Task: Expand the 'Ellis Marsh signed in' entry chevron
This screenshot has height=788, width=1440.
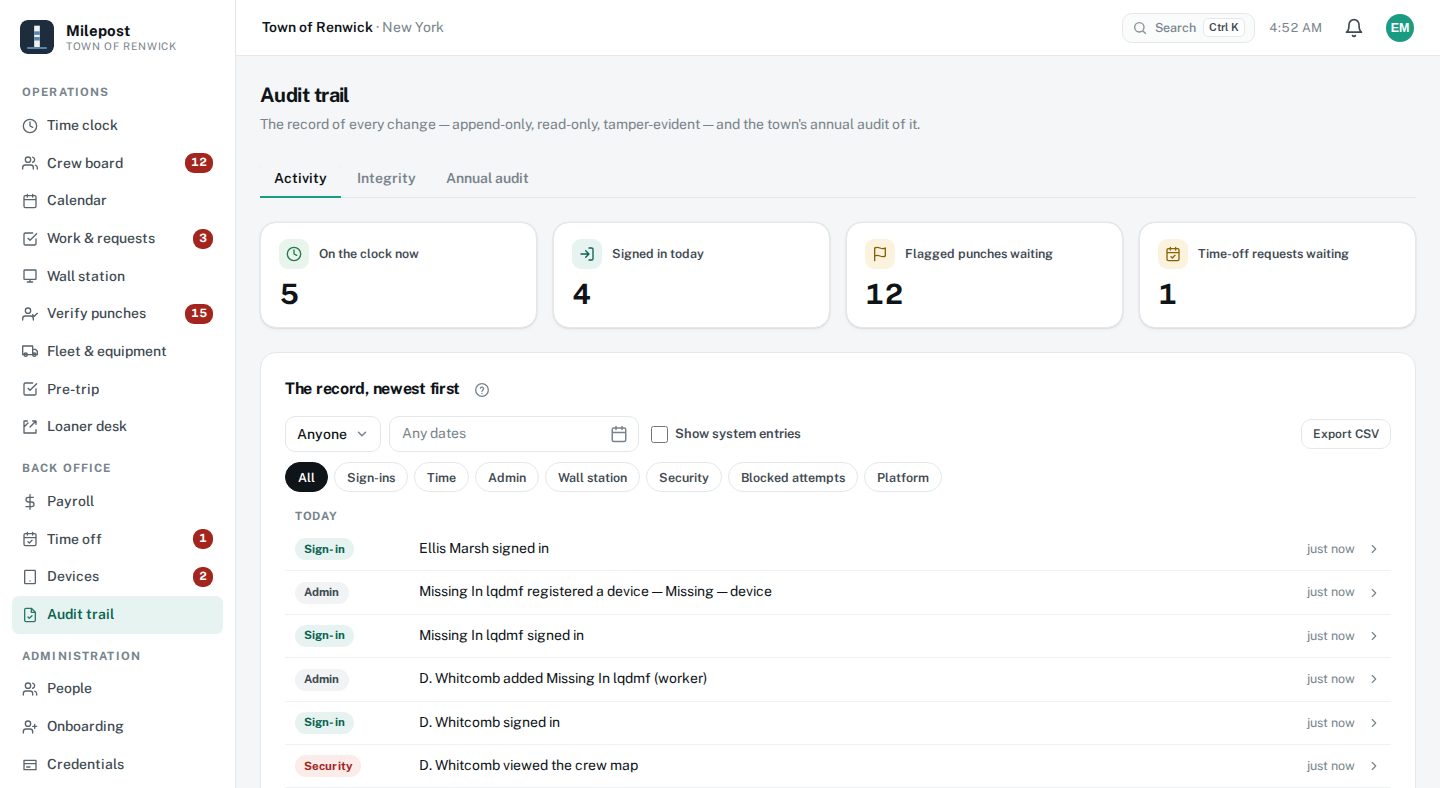Action: (x=1374, y=549)
